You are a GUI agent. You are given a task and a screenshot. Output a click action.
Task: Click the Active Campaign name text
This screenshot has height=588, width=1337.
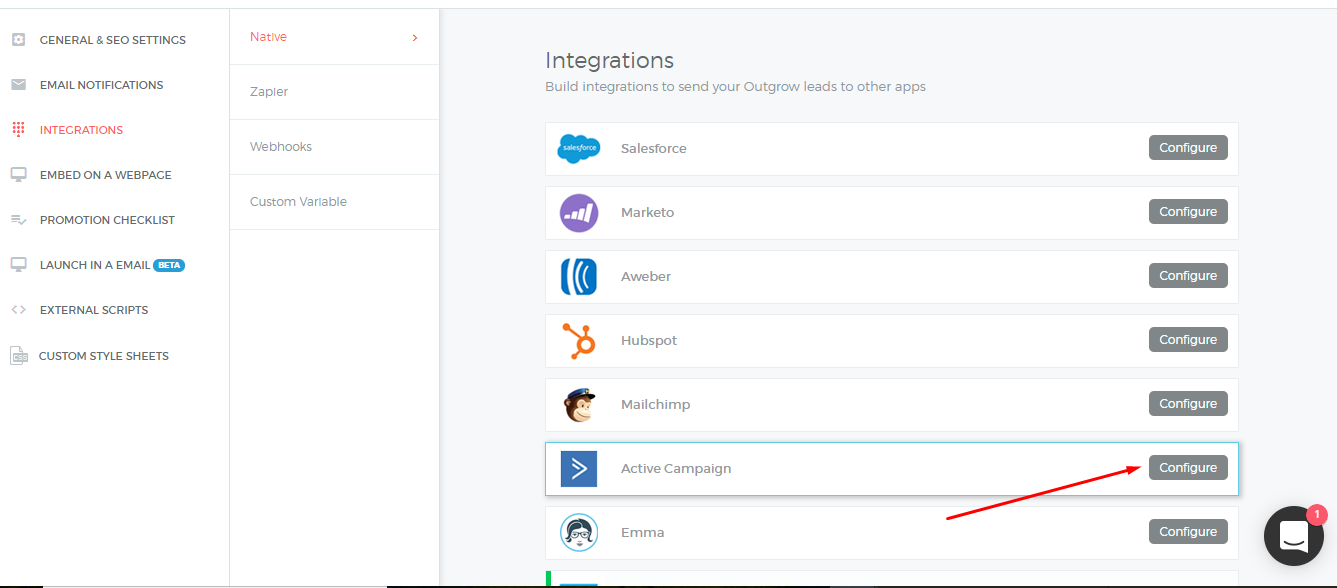tap(676, 469)
